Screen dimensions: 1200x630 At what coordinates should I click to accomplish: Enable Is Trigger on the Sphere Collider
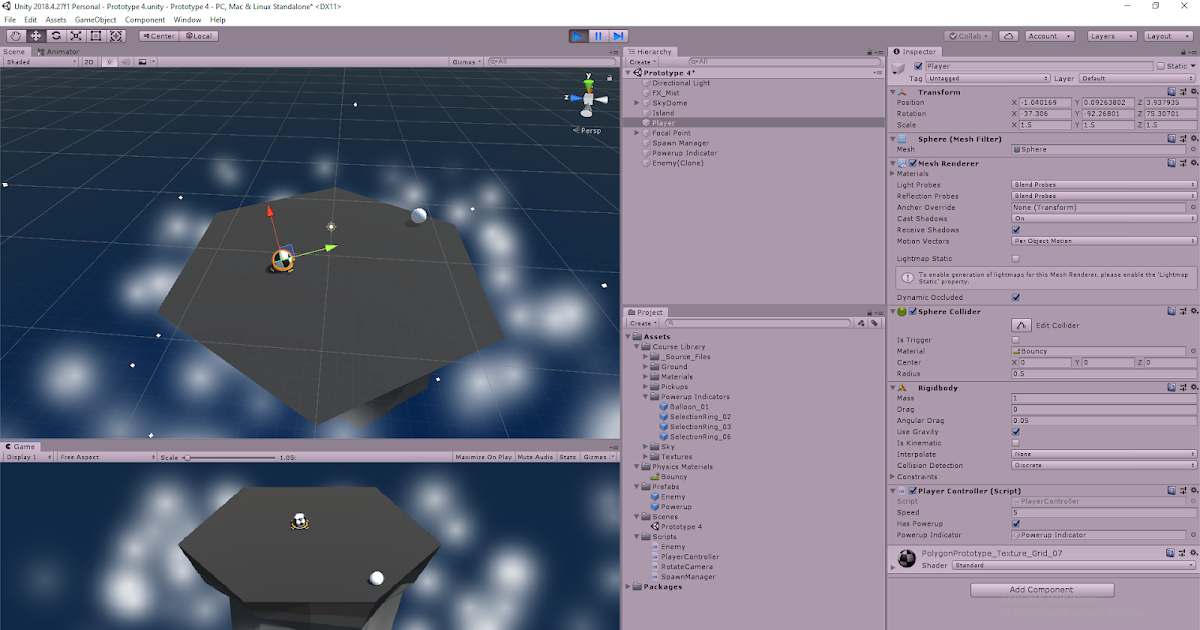pos(1015,340)
